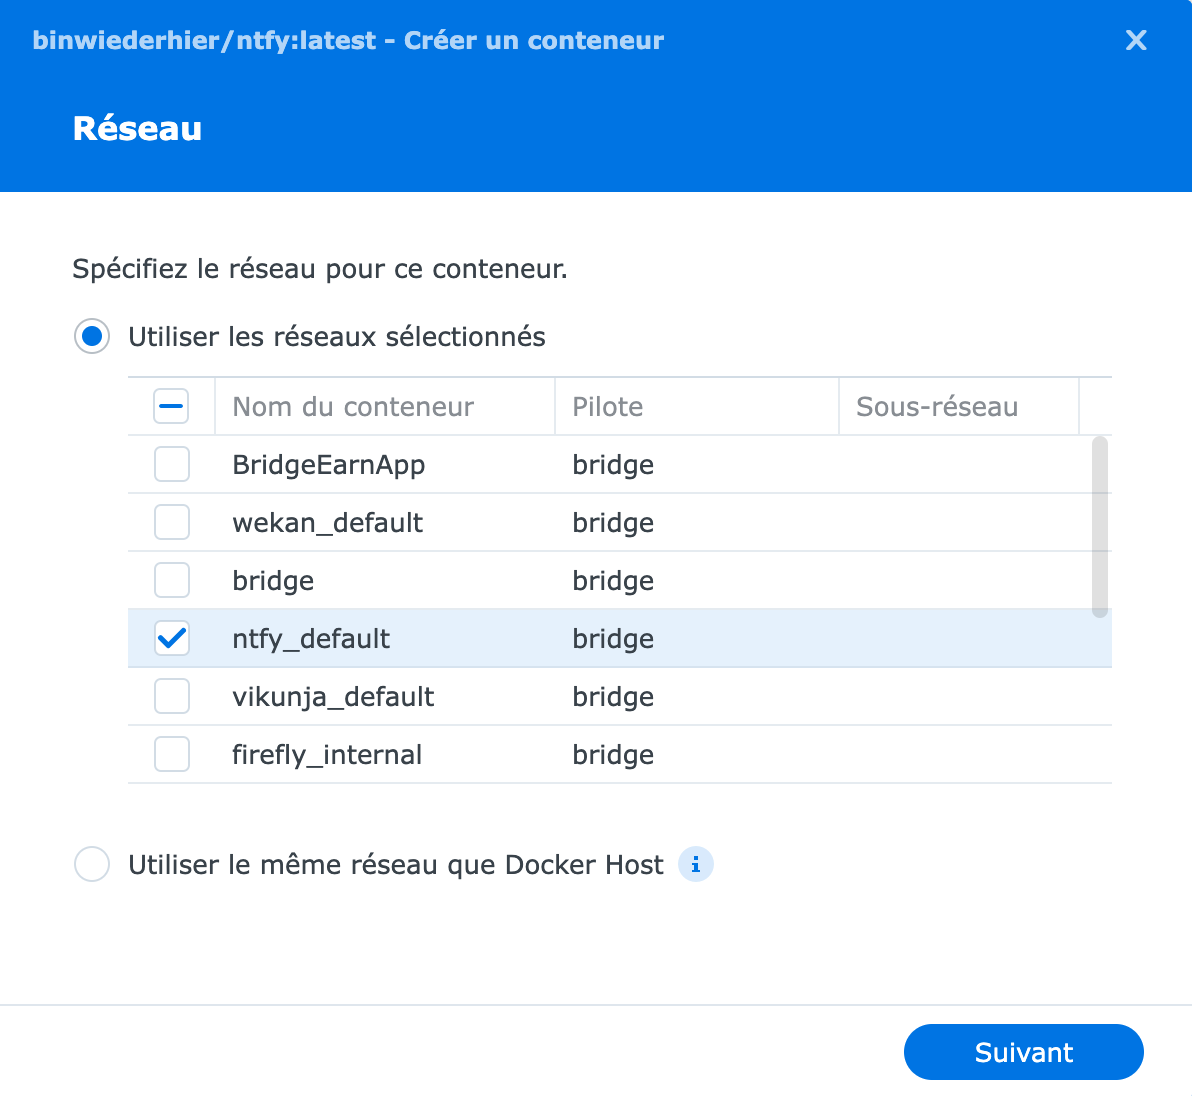Check the wekan_default network checkbox
This screenshot has height=1096, width=1192.
click(172, 522)
